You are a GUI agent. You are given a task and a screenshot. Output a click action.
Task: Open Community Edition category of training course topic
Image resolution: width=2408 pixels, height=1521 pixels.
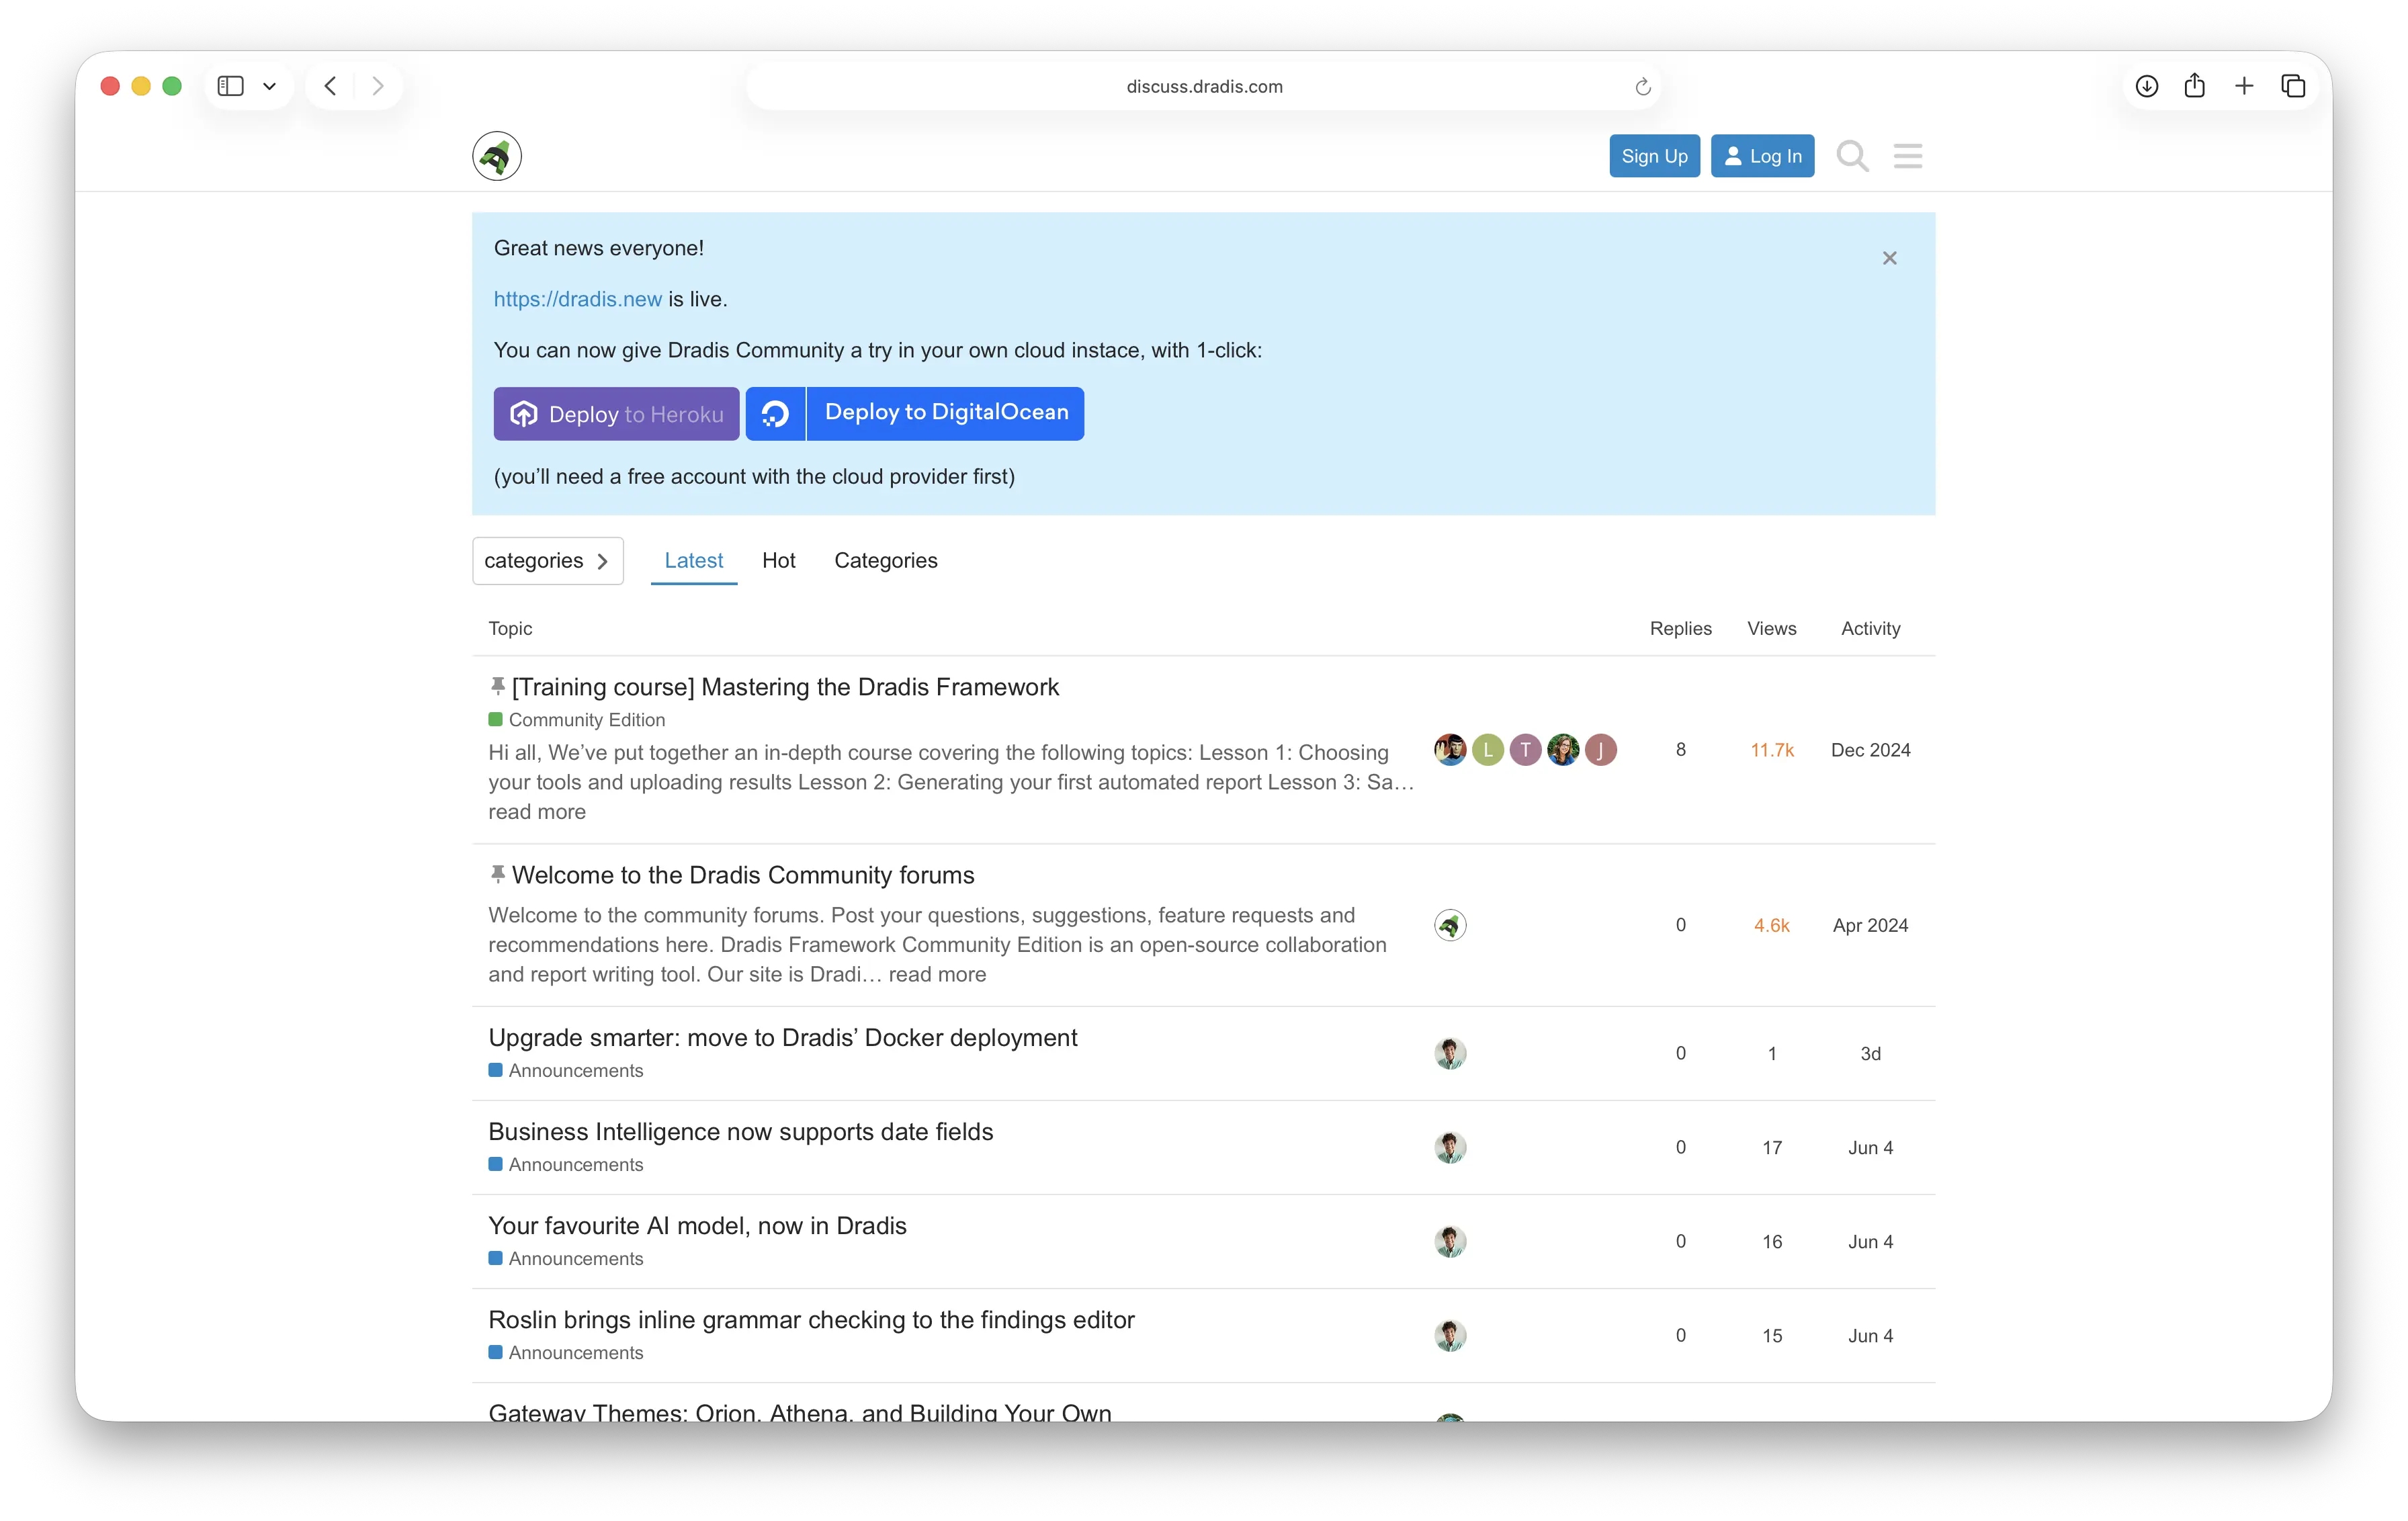click(x=576, y=720)
